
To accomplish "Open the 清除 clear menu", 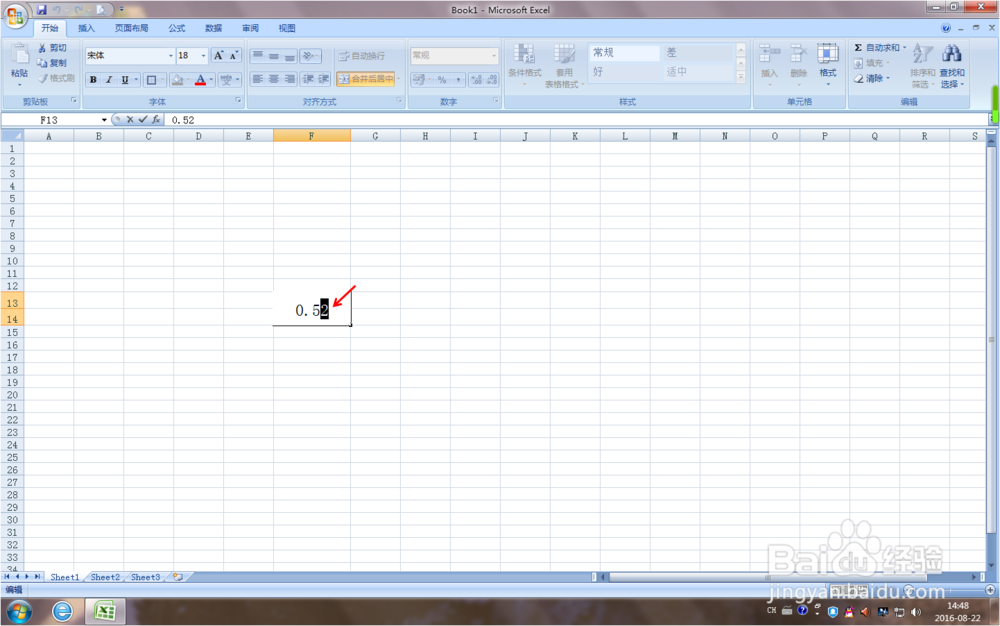I will coord(872,78).
